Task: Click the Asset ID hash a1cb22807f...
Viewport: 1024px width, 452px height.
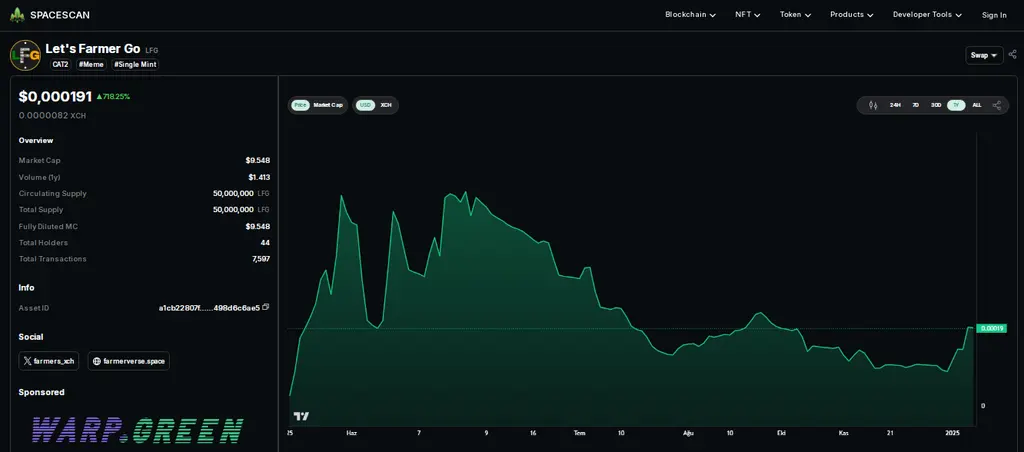Action: [209, 307]
